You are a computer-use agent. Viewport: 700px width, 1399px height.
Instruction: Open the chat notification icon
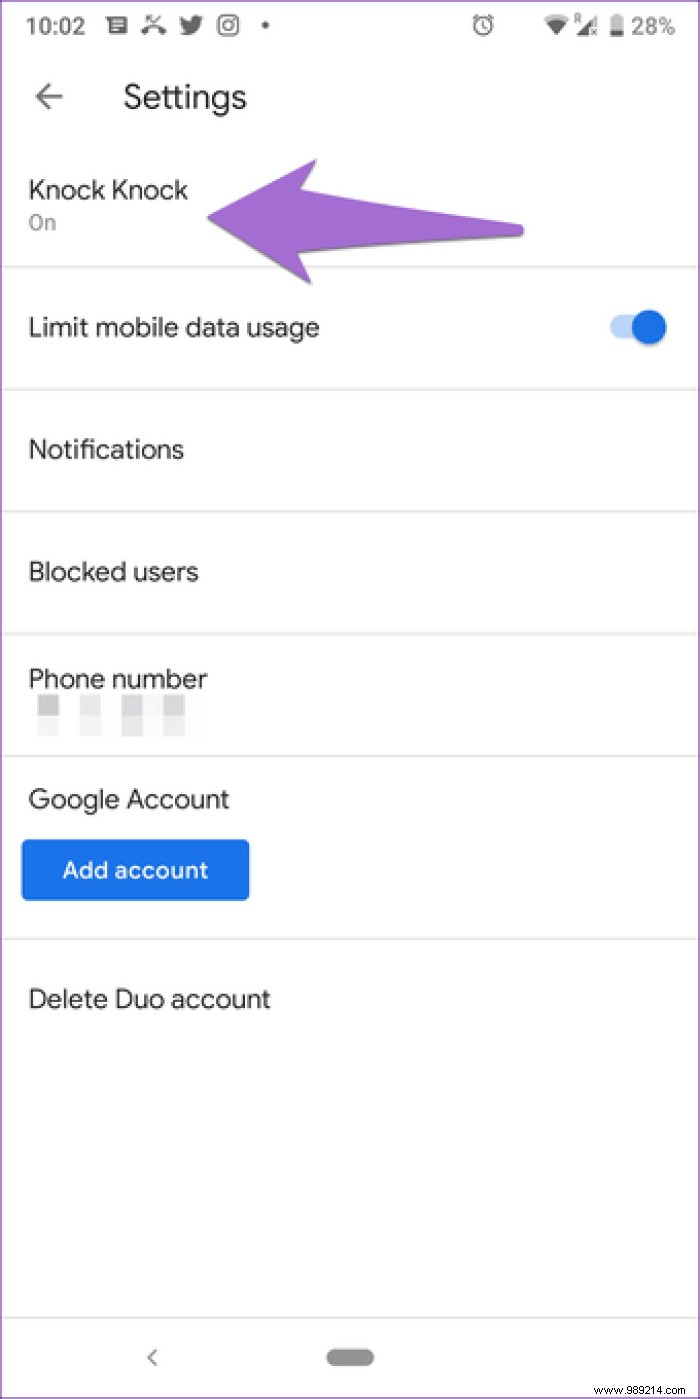coord(117,26)
